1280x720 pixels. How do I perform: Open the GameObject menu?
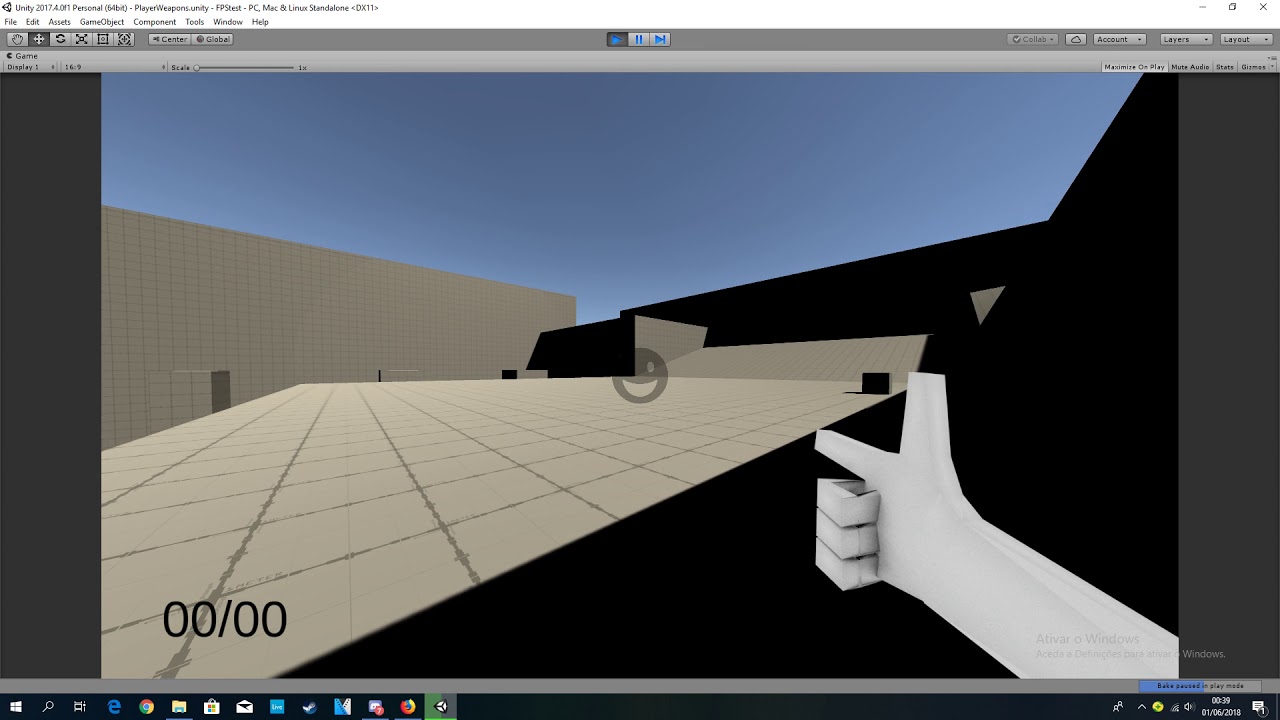click(102, 22)
